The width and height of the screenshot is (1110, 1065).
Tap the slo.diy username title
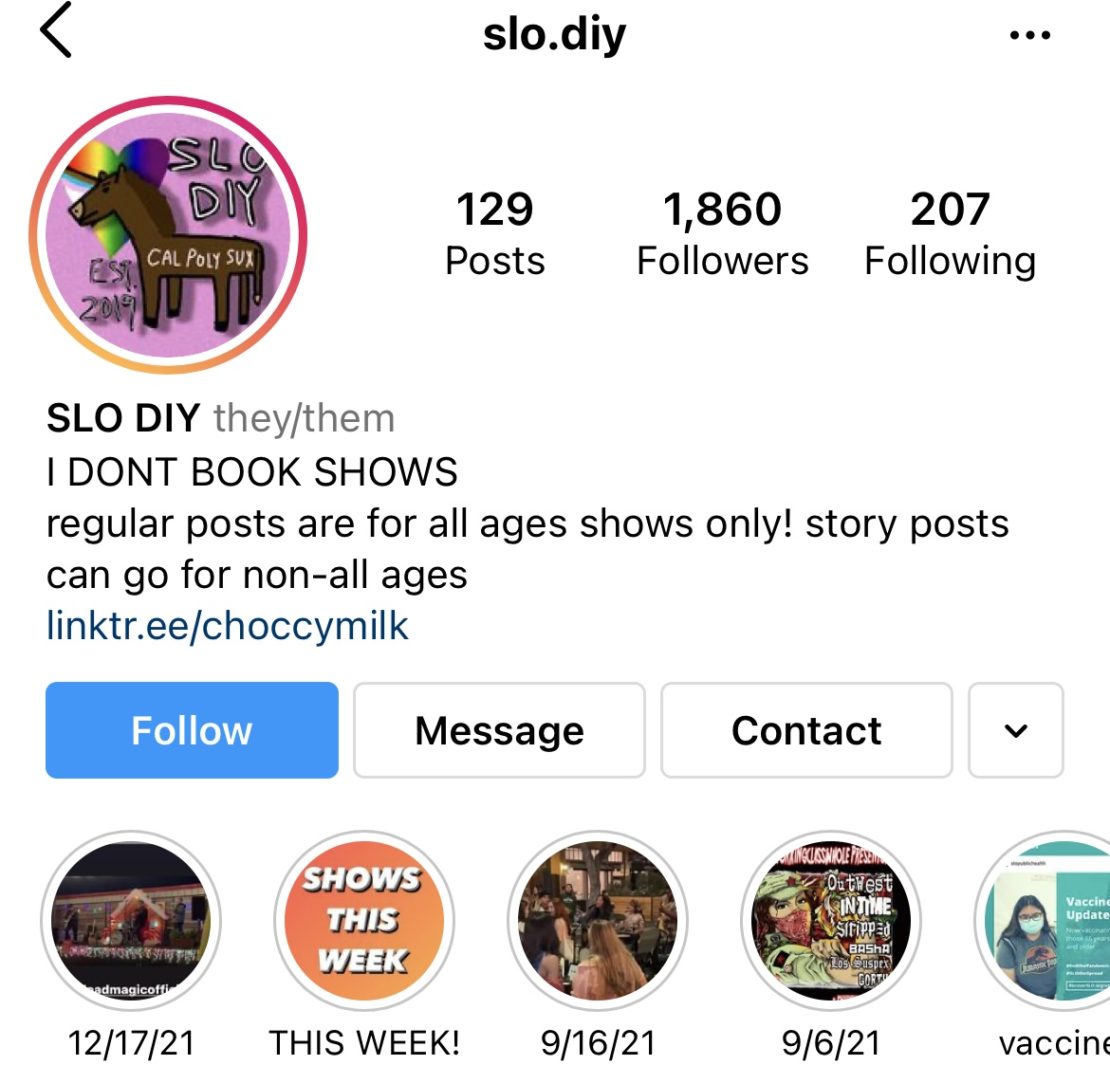point(554,34)
